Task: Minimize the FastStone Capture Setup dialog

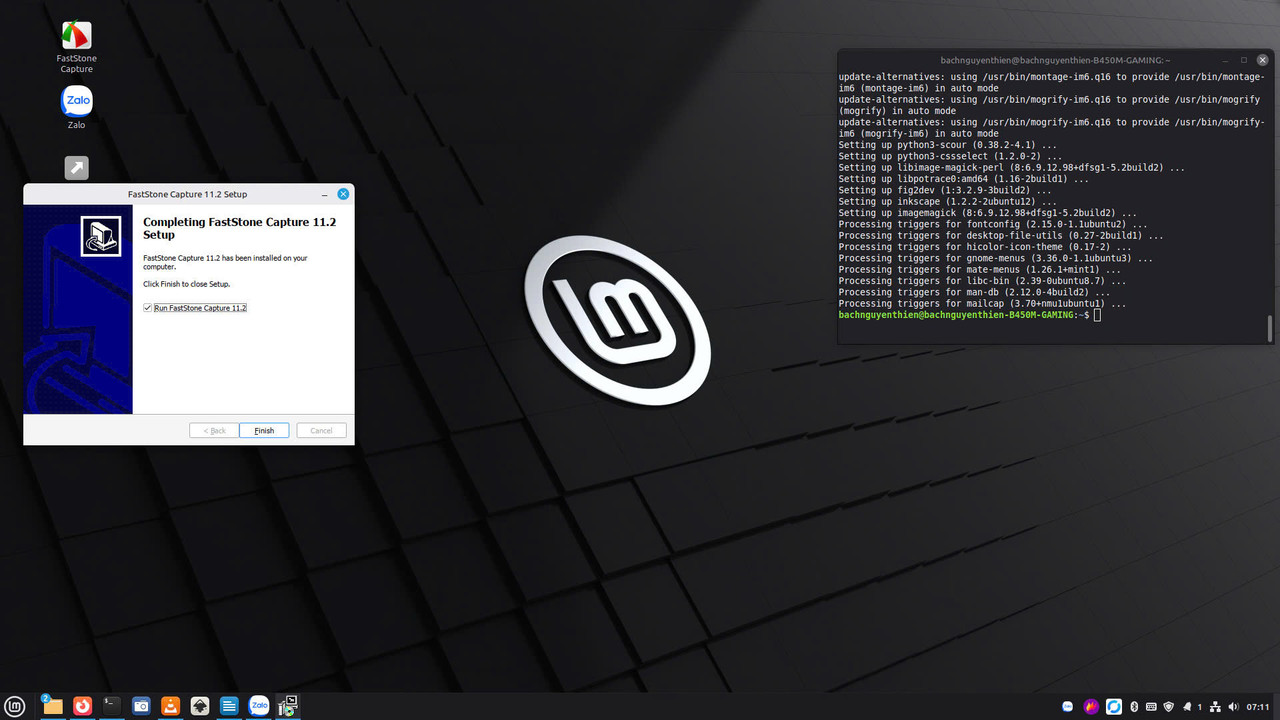Action: point(324,194)
